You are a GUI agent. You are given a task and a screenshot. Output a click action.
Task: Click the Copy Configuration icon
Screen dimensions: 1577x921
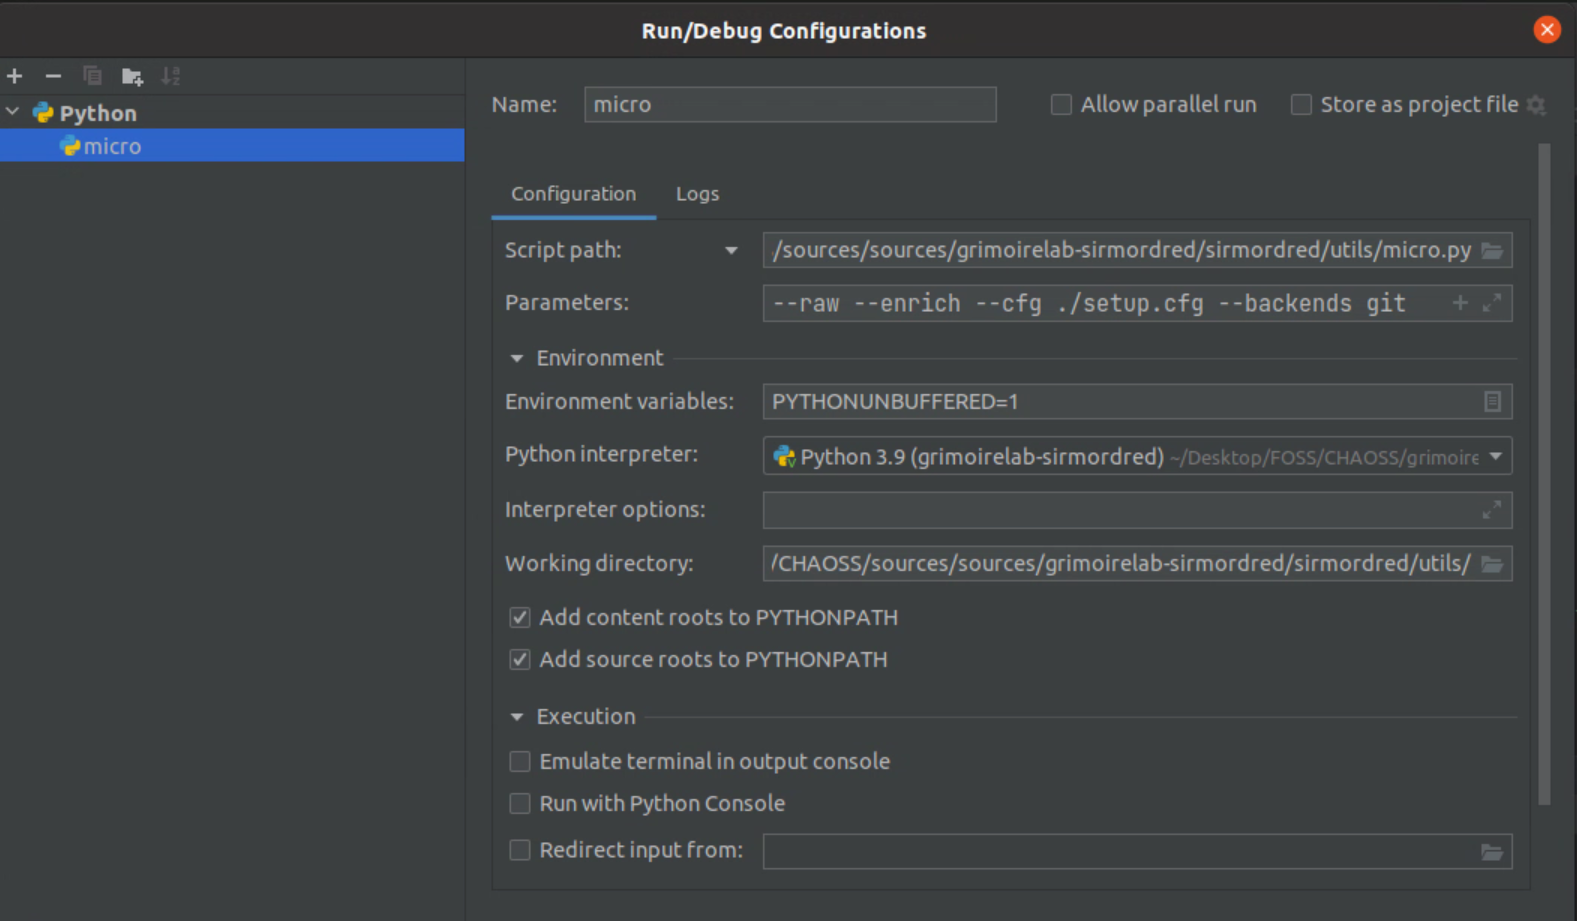(x=92, y=76)
